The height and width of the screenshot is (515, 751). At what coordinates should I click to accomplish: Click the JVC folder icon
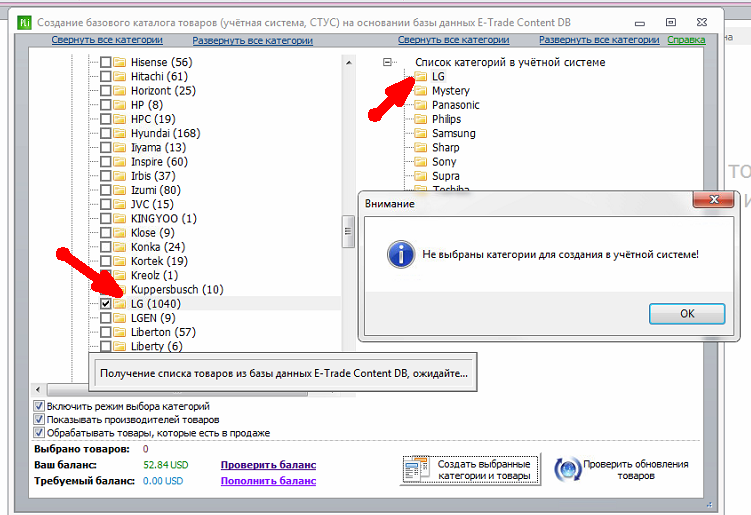[x=120, y=205]
